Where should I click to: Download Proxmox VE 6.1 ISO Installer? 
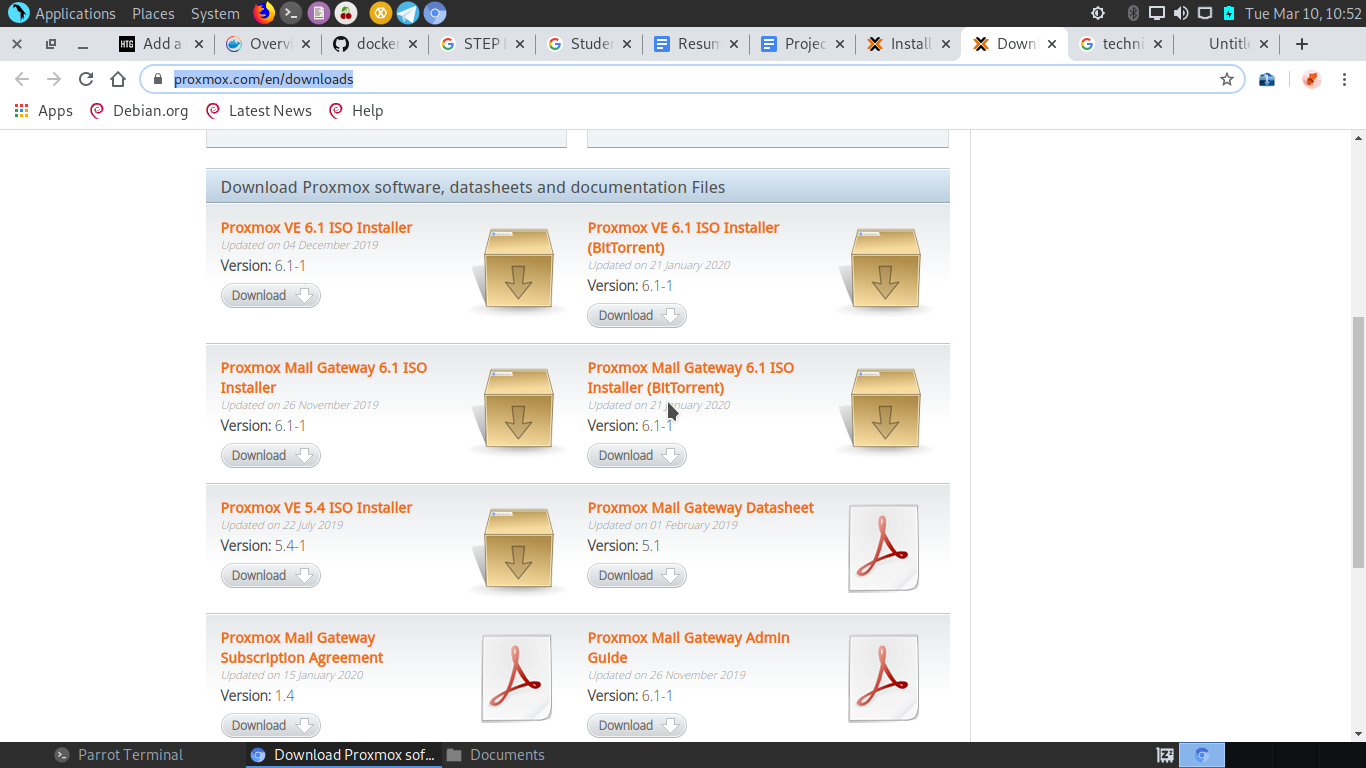pyautogui.click(x=271, y=295)
